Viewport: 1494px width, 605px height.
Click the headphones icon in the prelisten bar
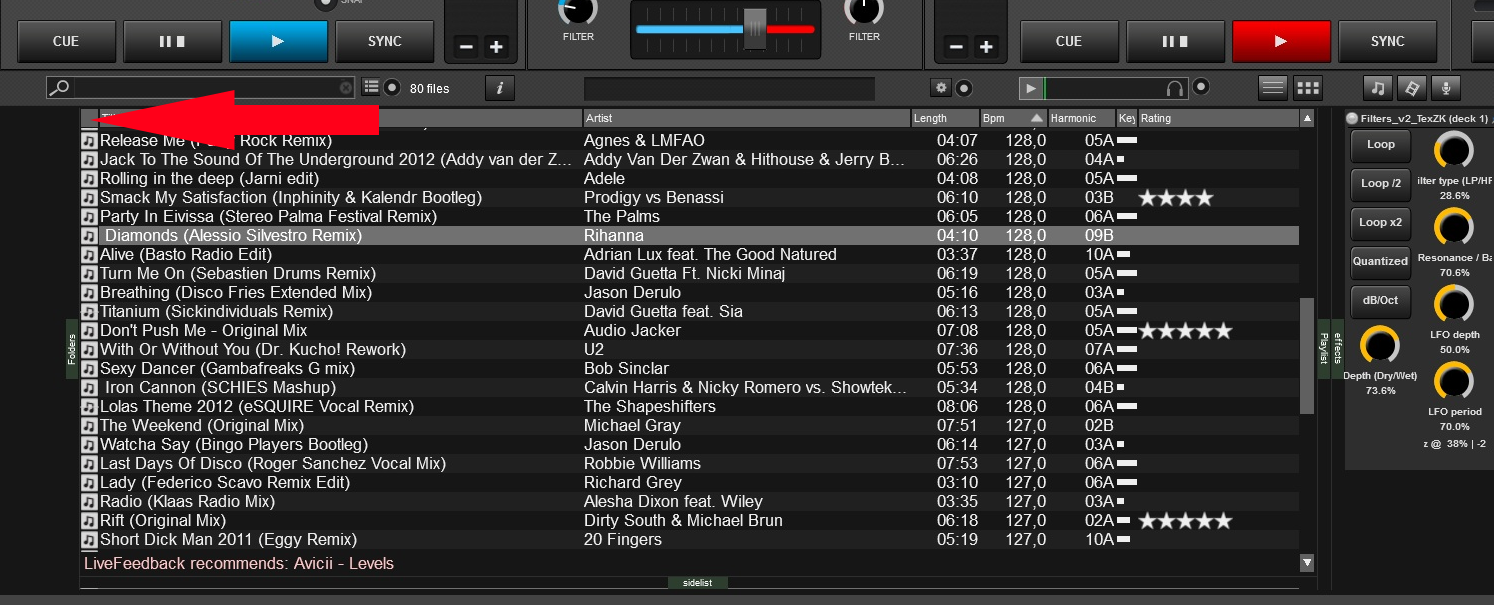click(1175, 88)
